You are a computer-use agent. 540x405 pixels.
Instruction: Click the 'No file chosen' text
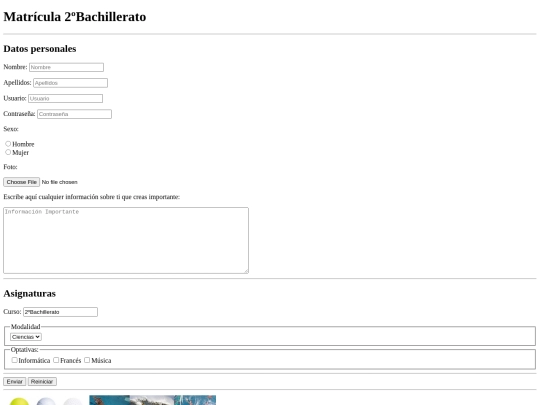pyautogui.click(x=60, y=182)
